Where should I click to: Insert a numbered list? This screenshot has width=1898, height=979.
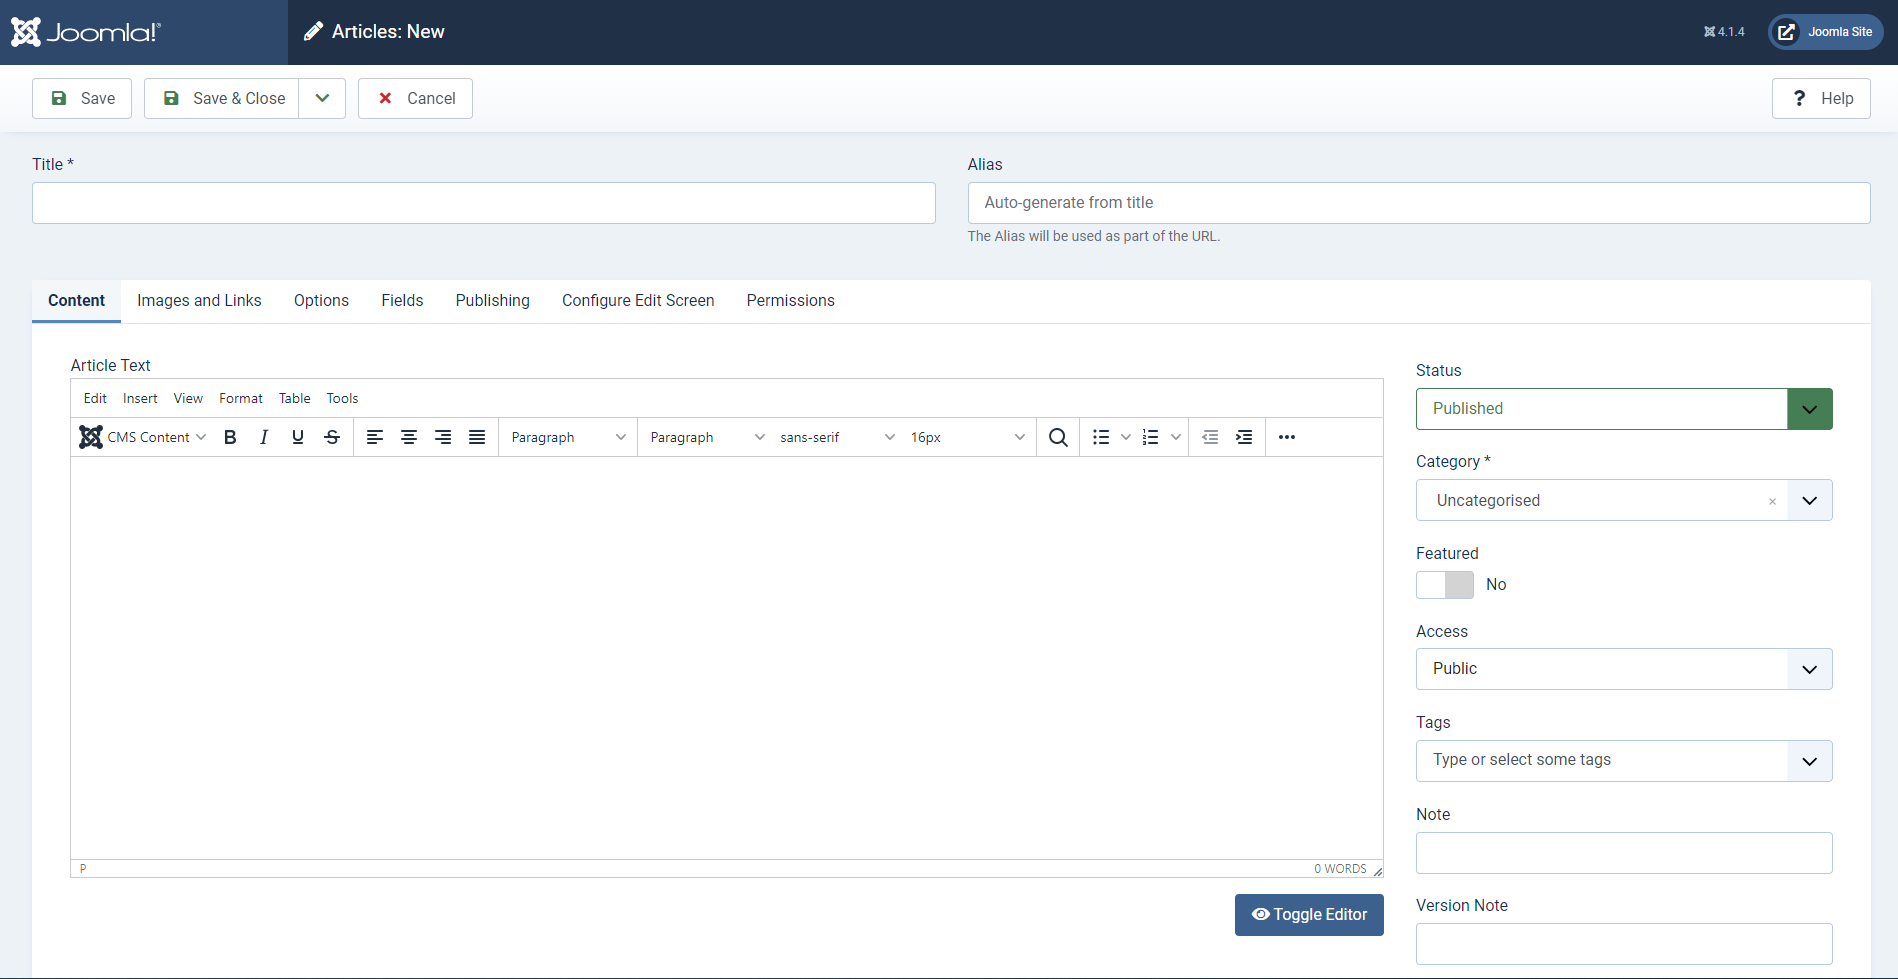click(x=1151, y=437)
